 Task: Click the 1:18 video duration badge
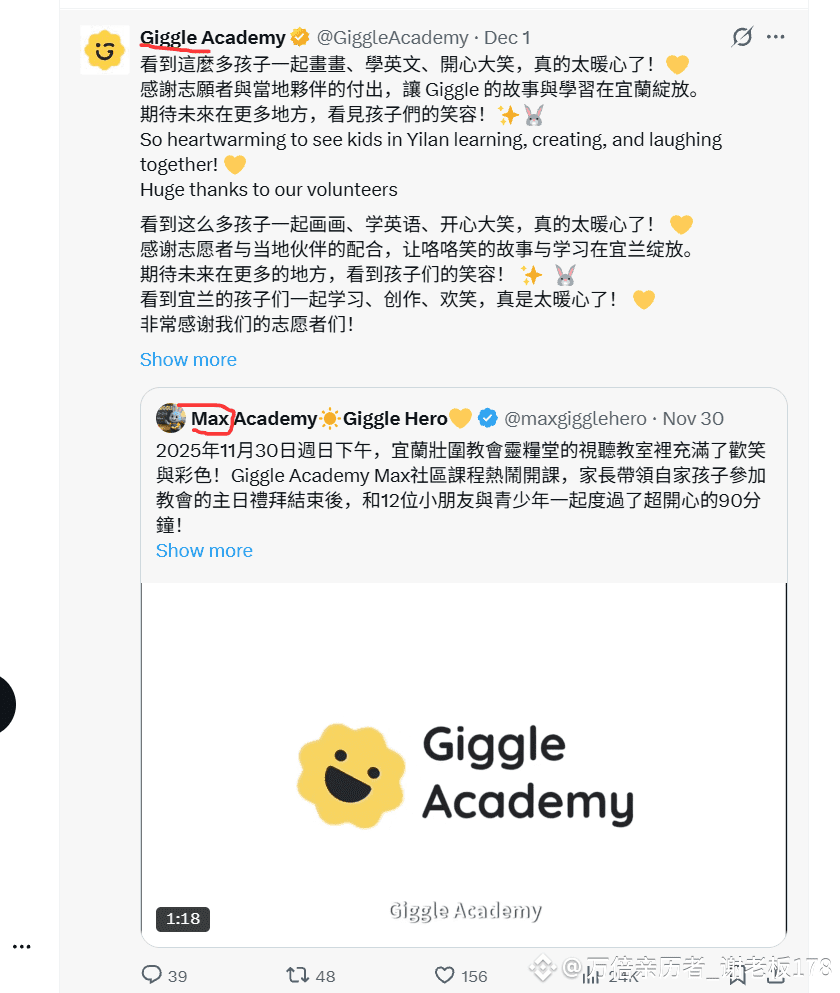coord(183,919)
